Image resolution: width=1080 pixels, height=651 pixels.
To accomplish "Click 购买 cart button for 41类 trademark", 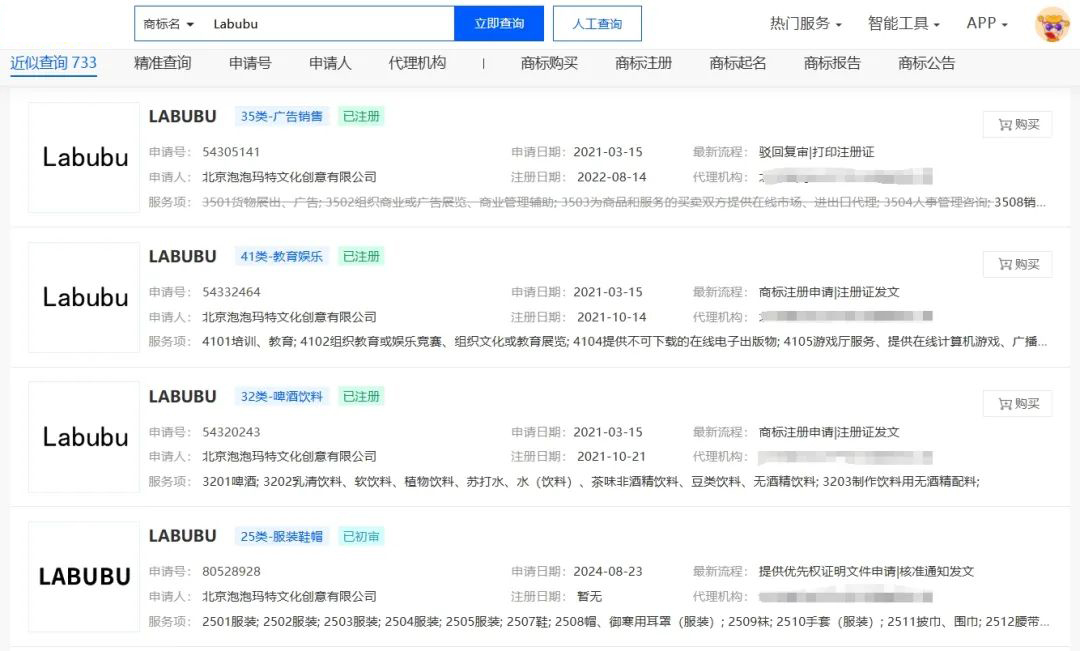I will pyautogui.click(x=1017, y=264).
